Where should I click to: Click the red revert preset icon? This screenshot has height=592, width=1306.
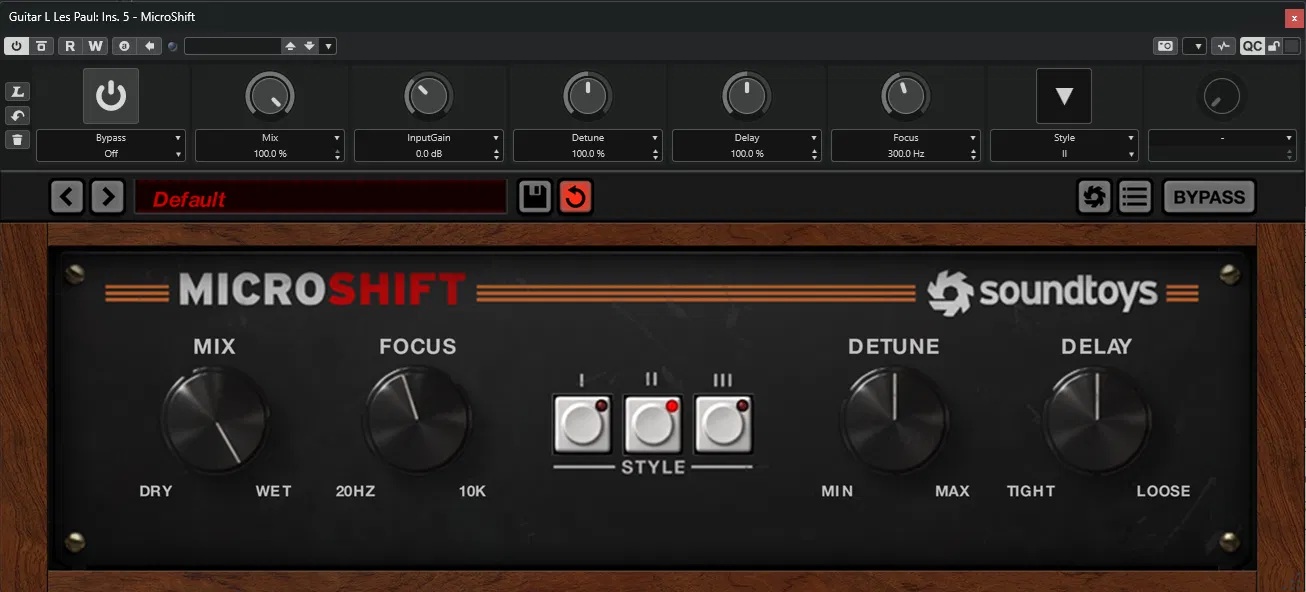pos(575,197)
